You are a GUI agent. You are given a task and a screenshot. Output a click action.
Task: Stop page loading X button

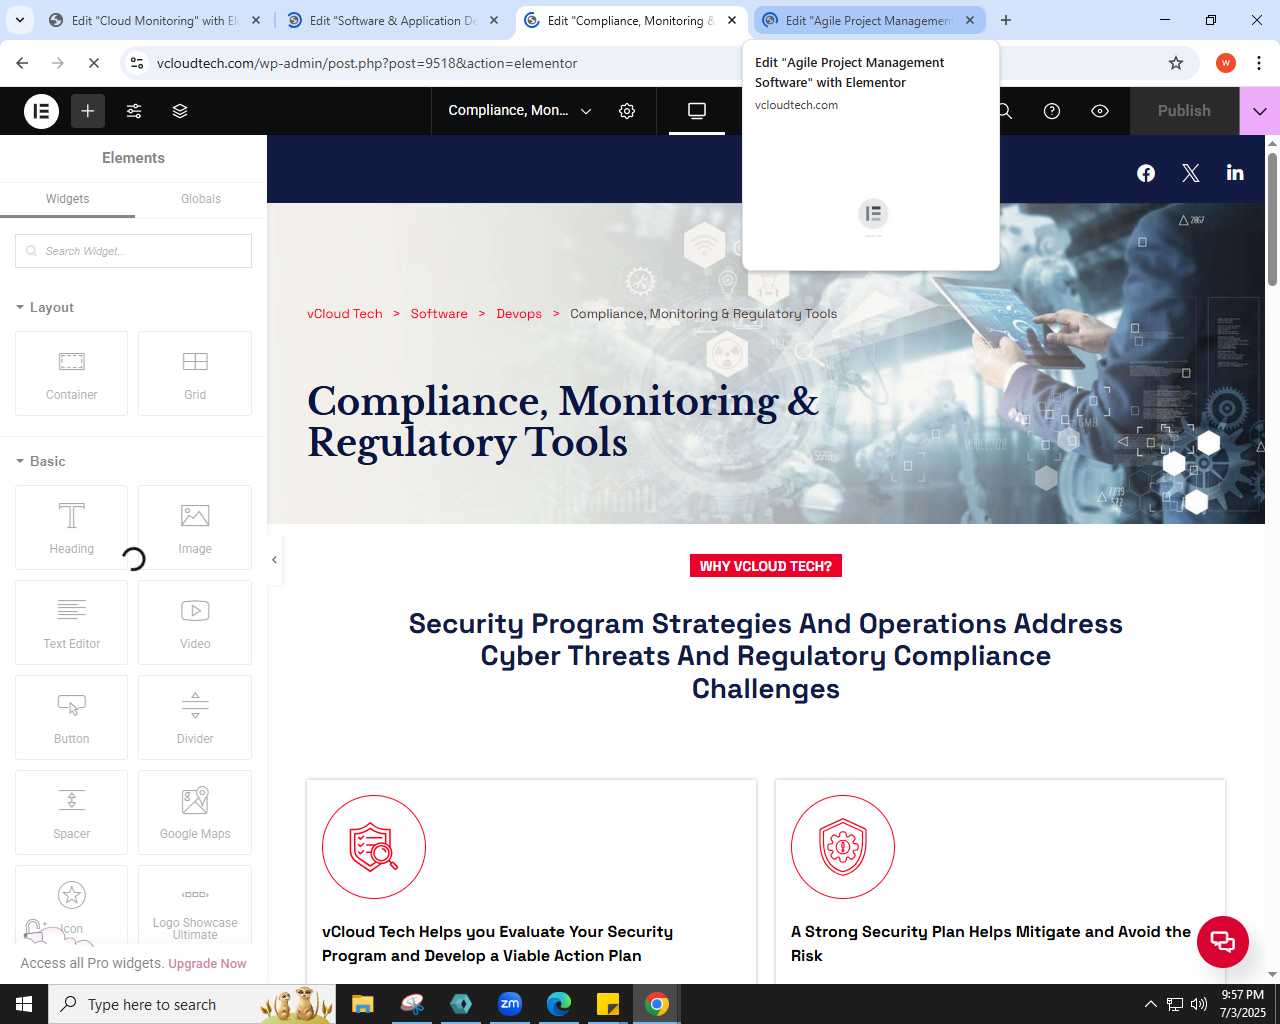coord(94,63)
